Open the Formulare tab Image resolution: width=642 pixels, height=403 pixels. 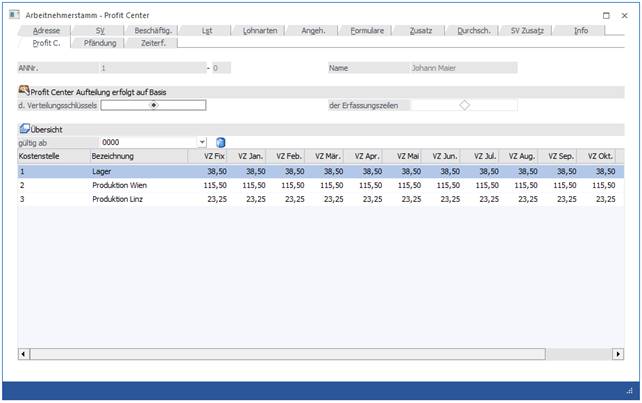coord(367,31)
